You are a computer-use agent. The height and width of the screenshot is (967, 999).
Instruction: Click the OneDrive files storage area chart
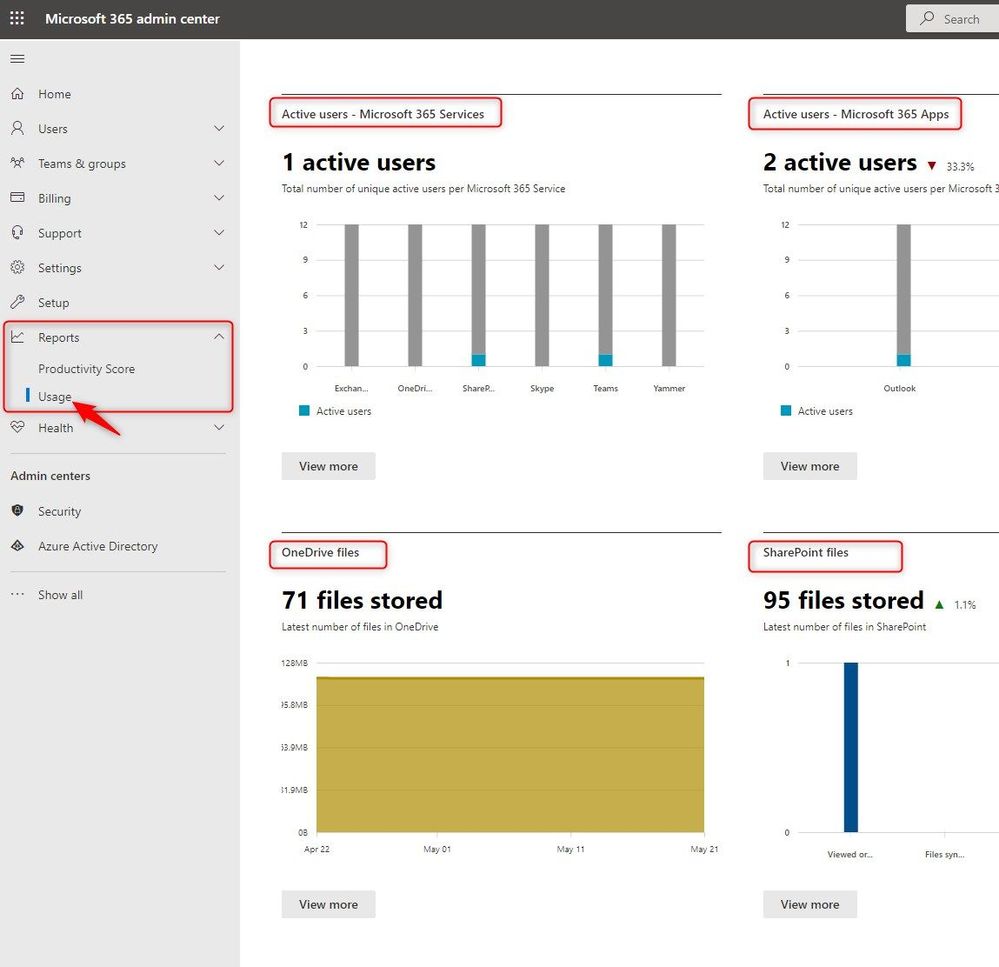tap(510, 755)
